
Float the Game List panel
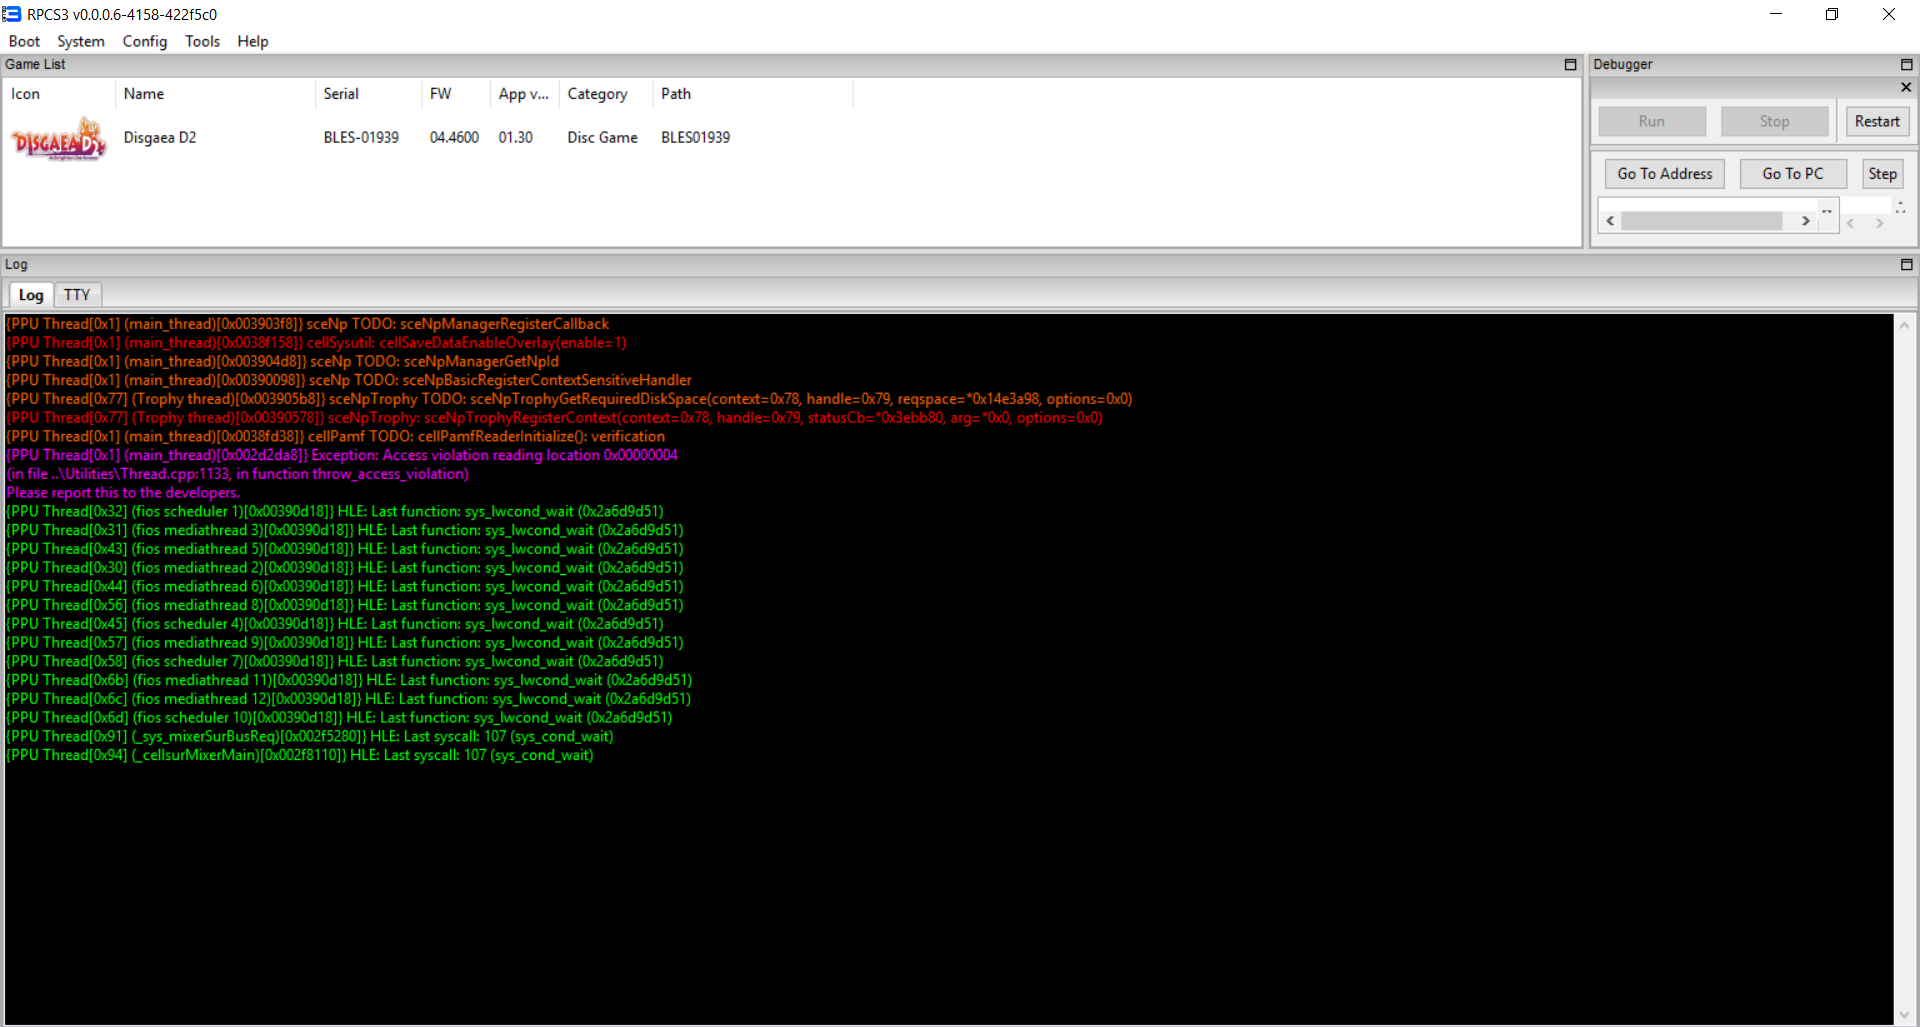1570,65
